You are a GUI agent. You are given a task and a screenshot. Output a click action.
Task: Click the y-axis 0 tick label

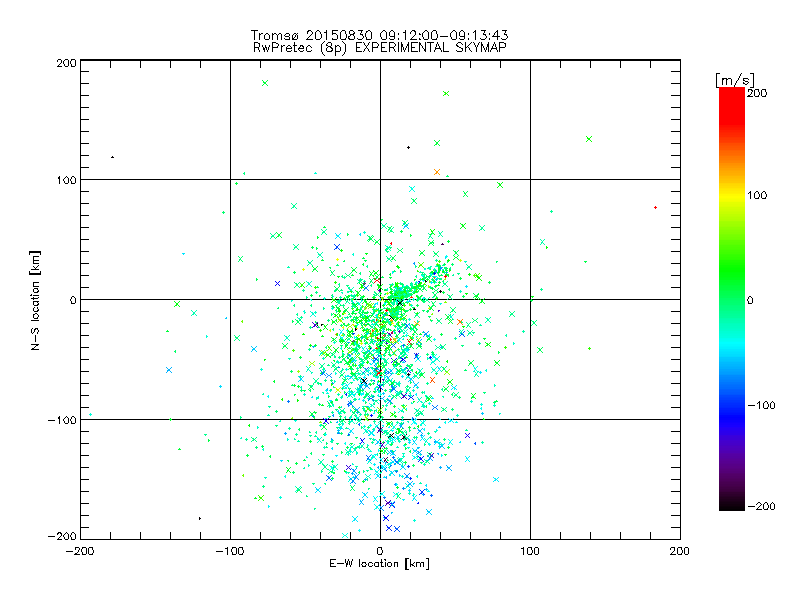[73, 301]
